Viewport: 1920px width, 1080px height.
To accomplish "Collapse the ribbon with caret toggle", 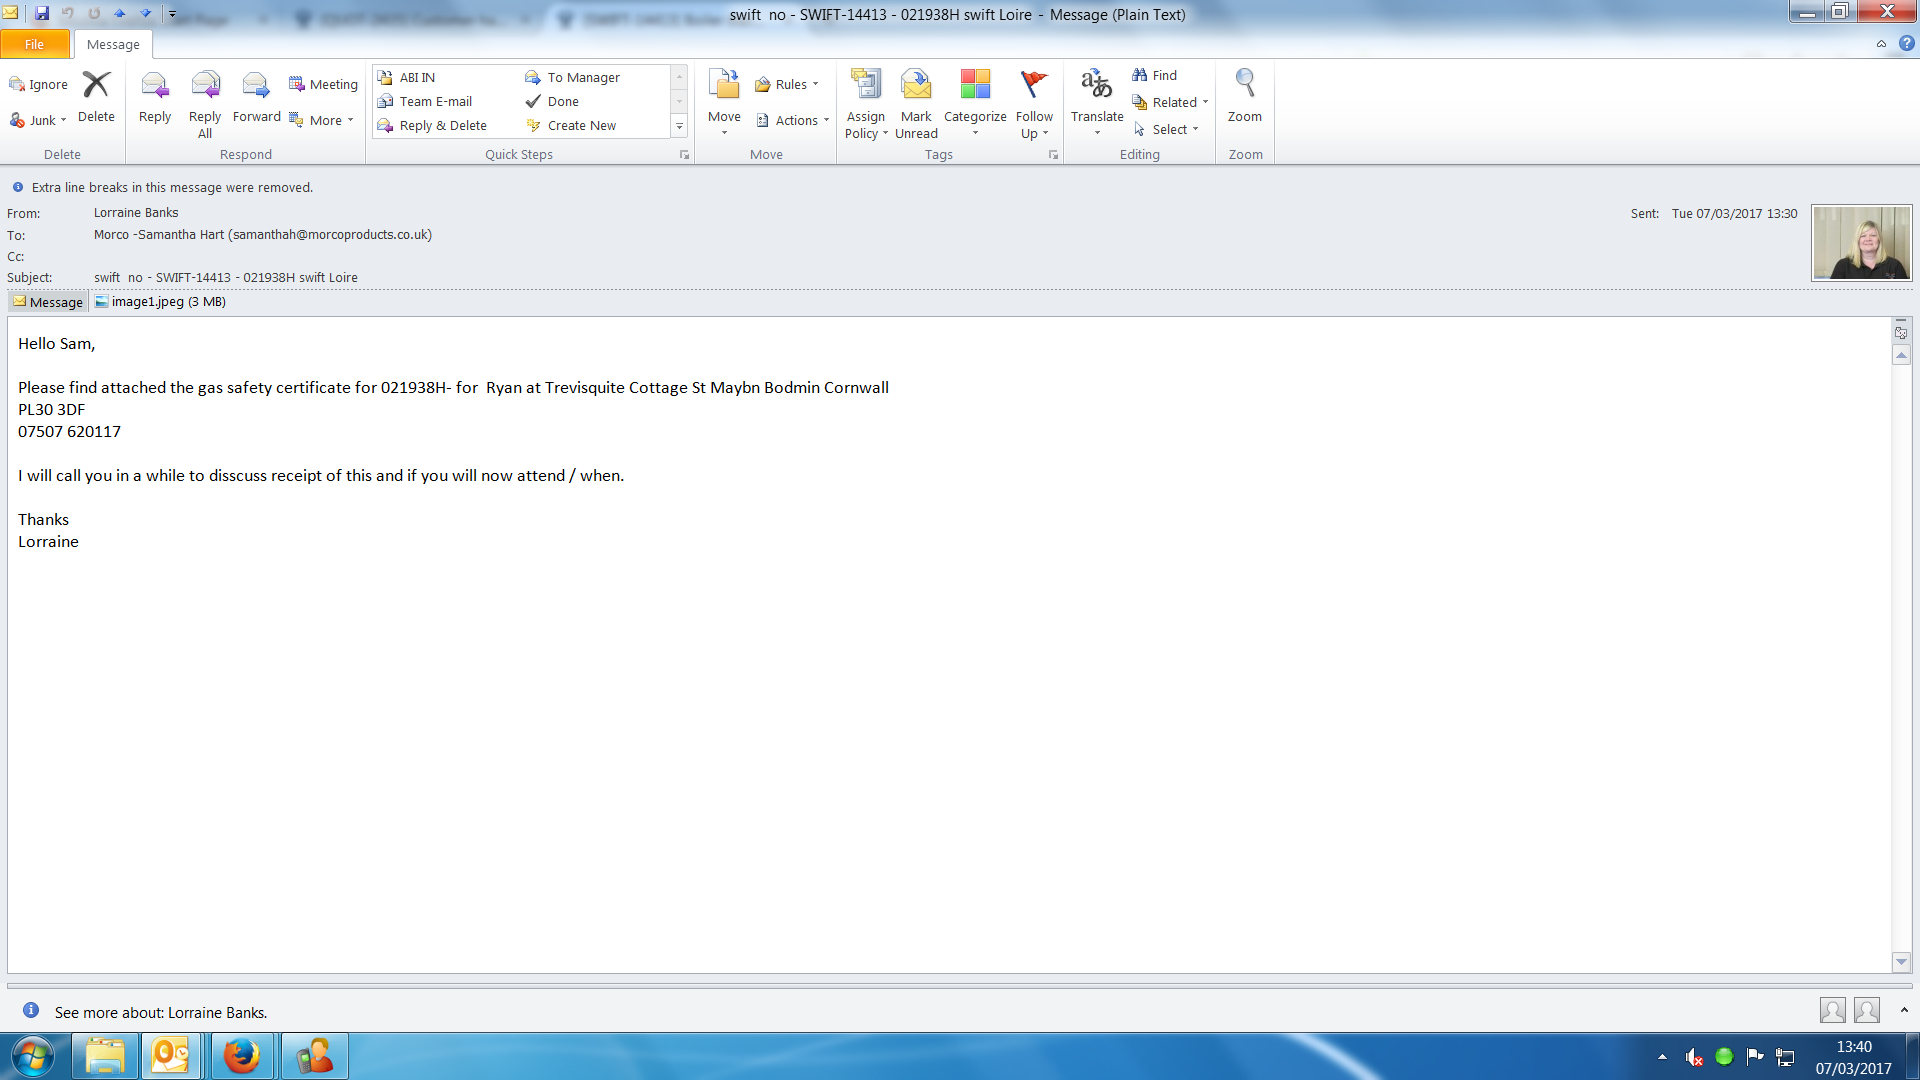I will coord(1881,44).
